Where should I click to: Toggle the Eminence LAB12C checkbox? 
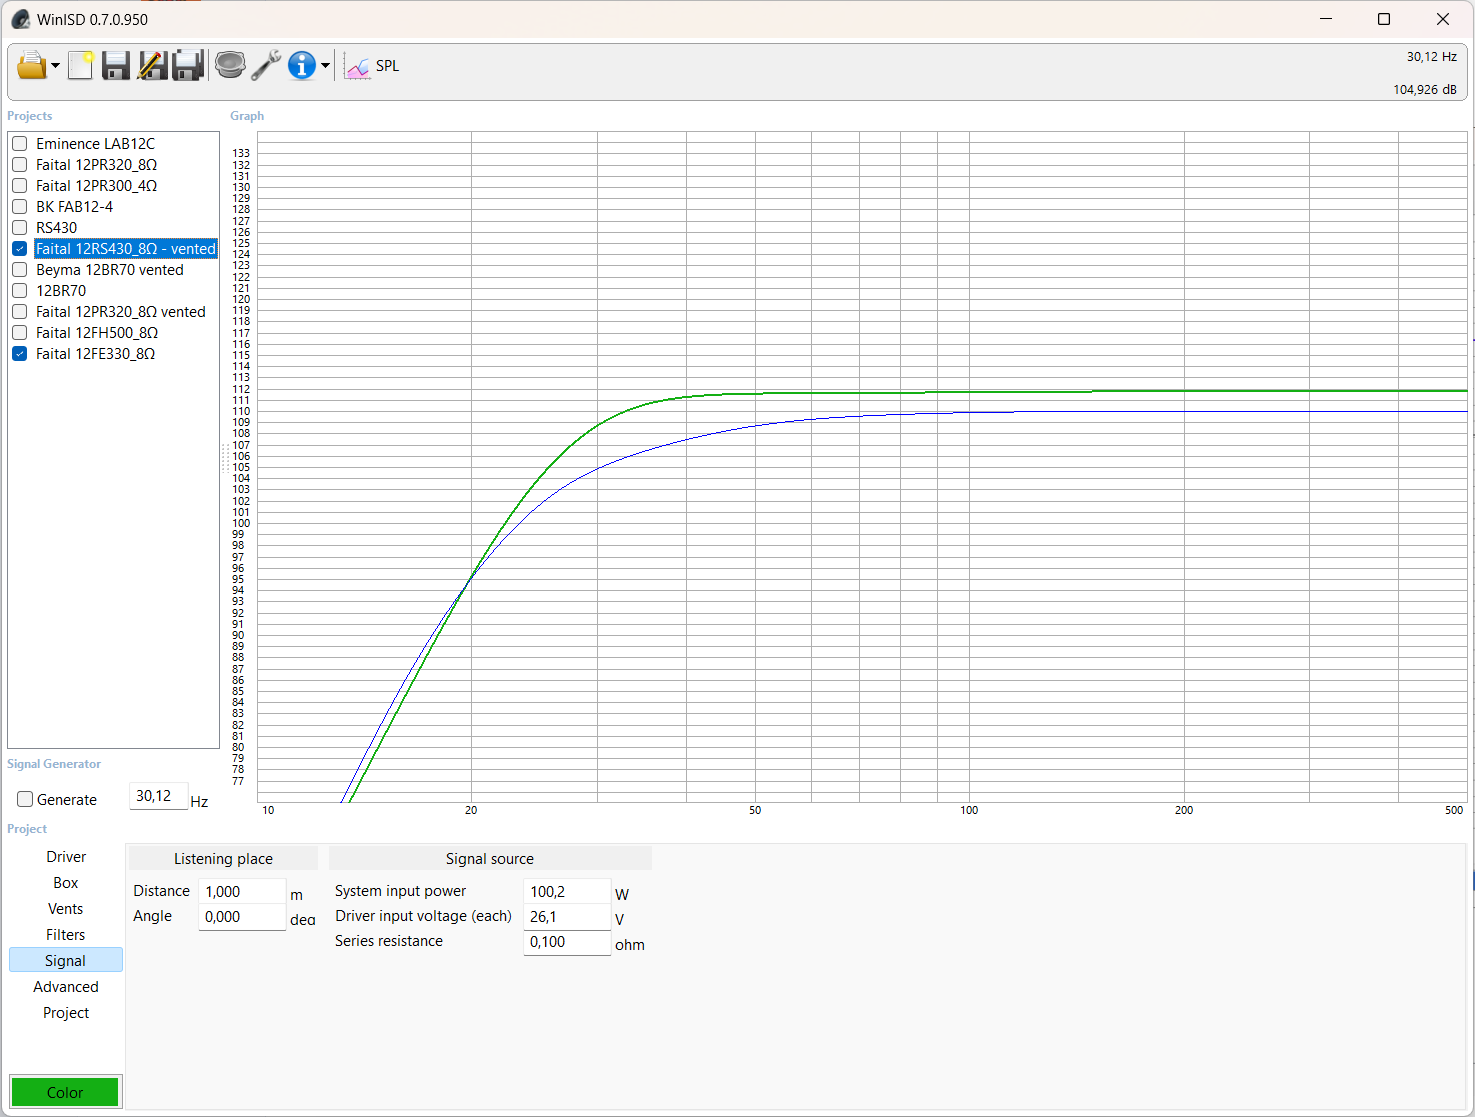(19, 144)
